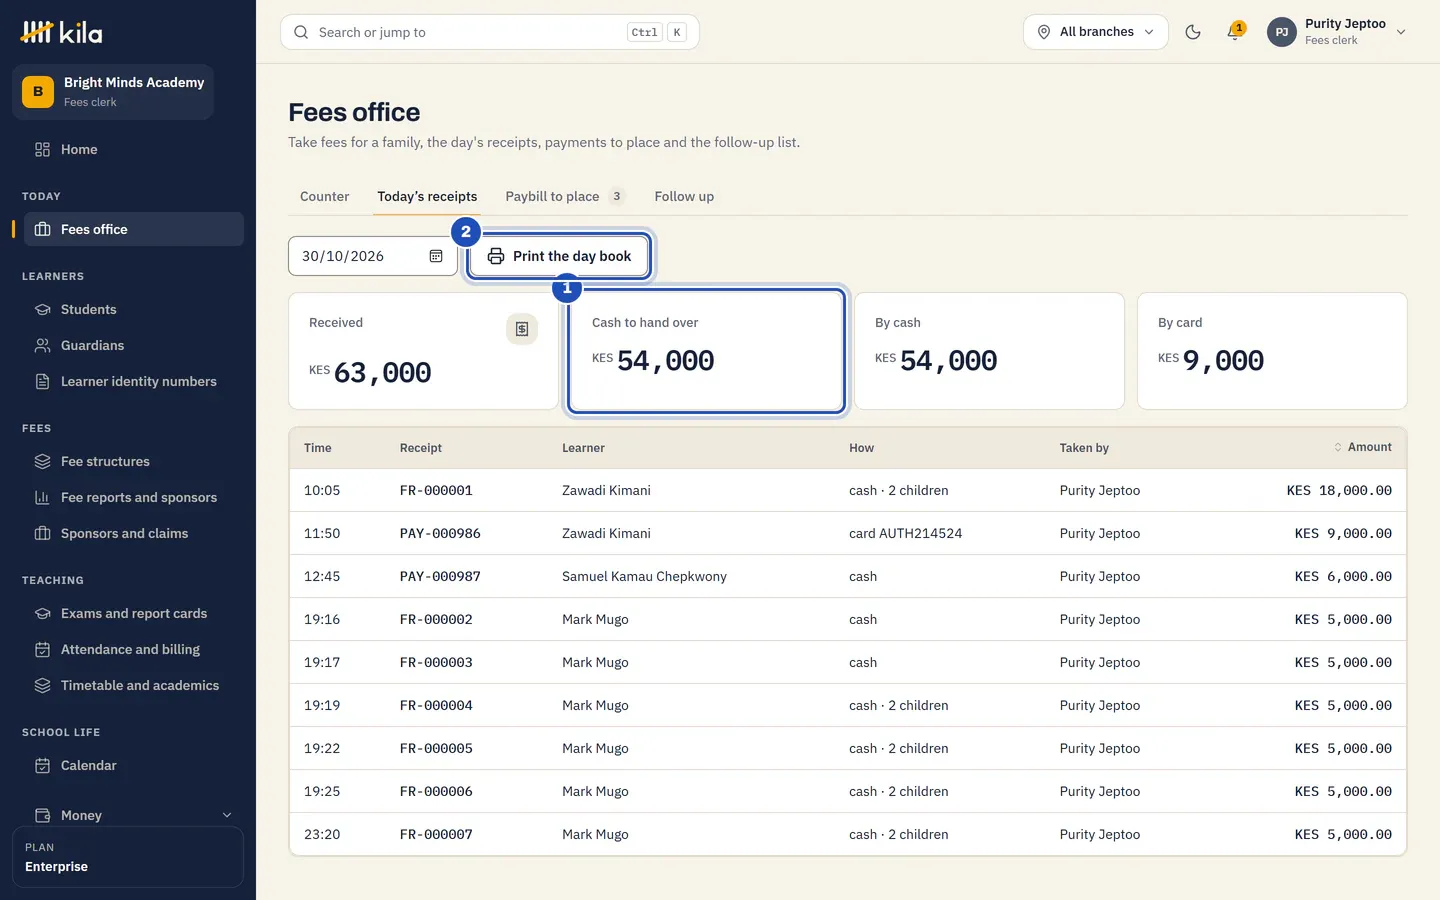This screenshot has height=900, width=1440.
Task: Click receipt number FR-000007
Action: click(436, 834)
